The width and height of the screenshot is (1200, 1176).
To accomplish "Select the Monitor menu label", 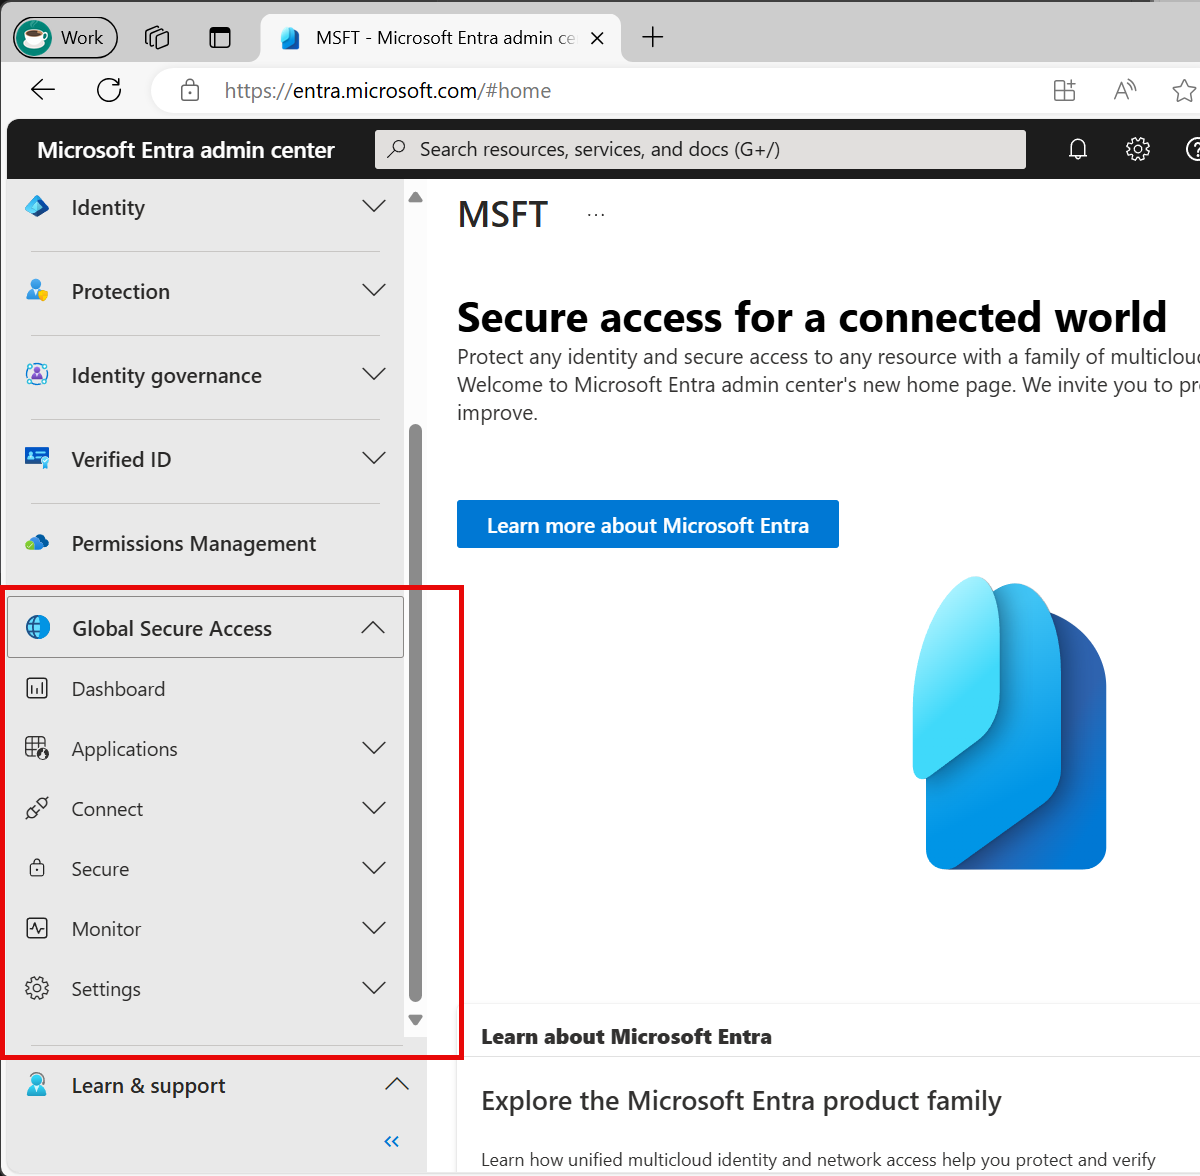I will 106,929.
